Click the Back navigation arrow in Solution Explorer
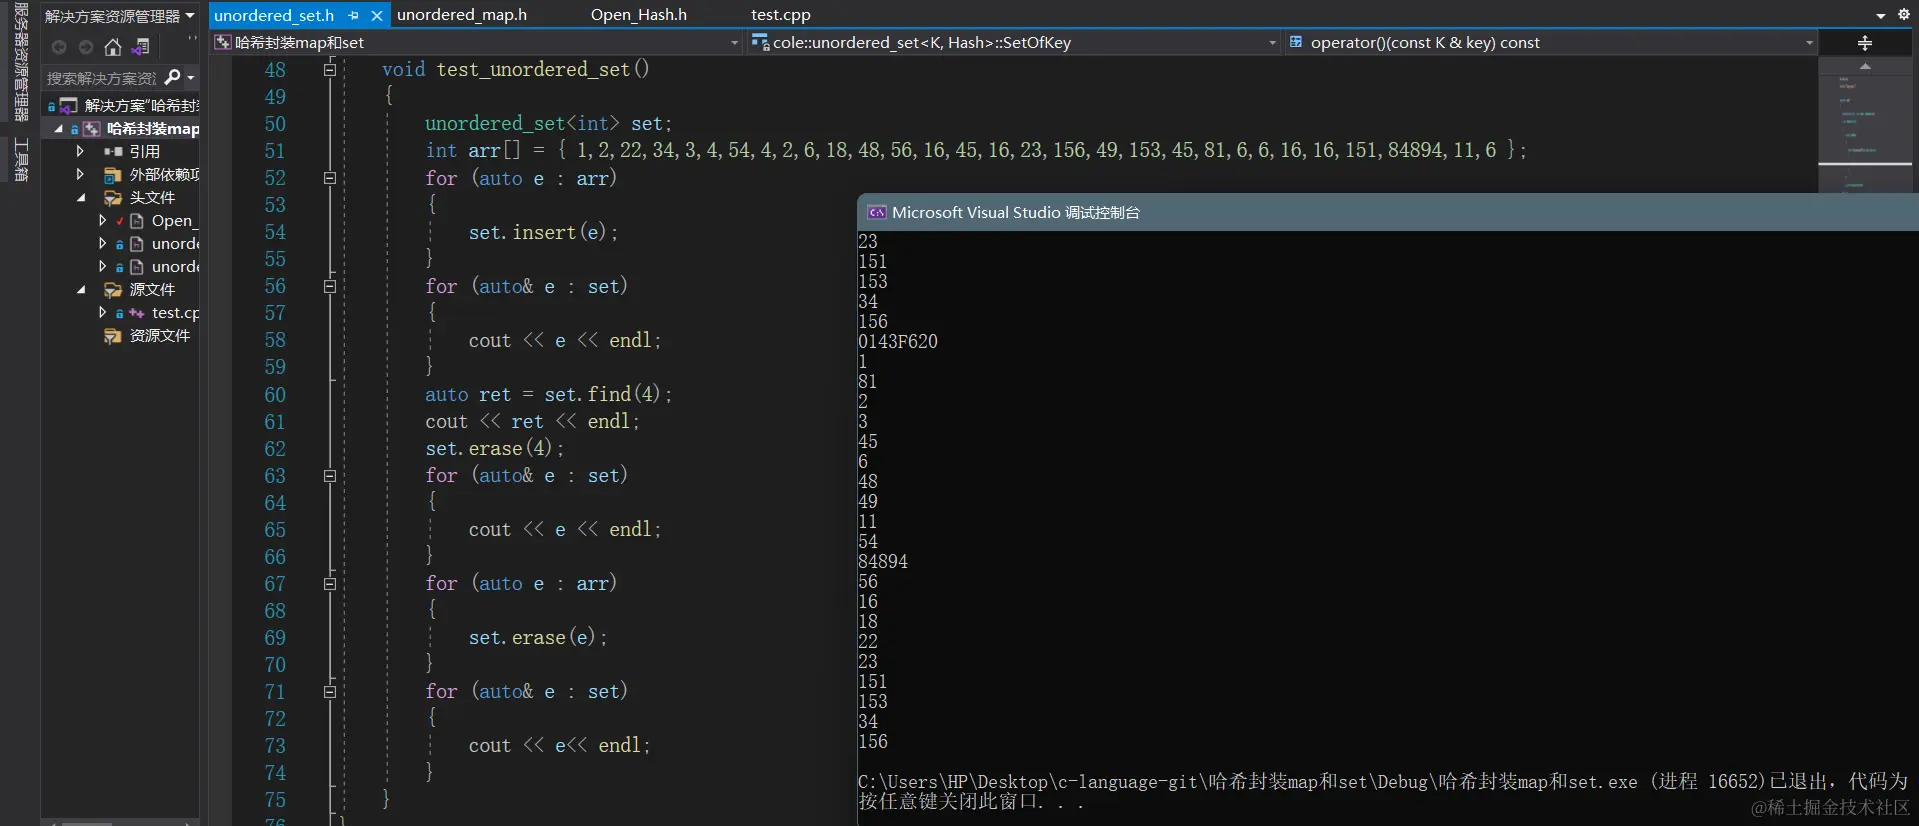The width and height of the screenshot is (1919, 826). pyautogui.click(x=59, y=47)
